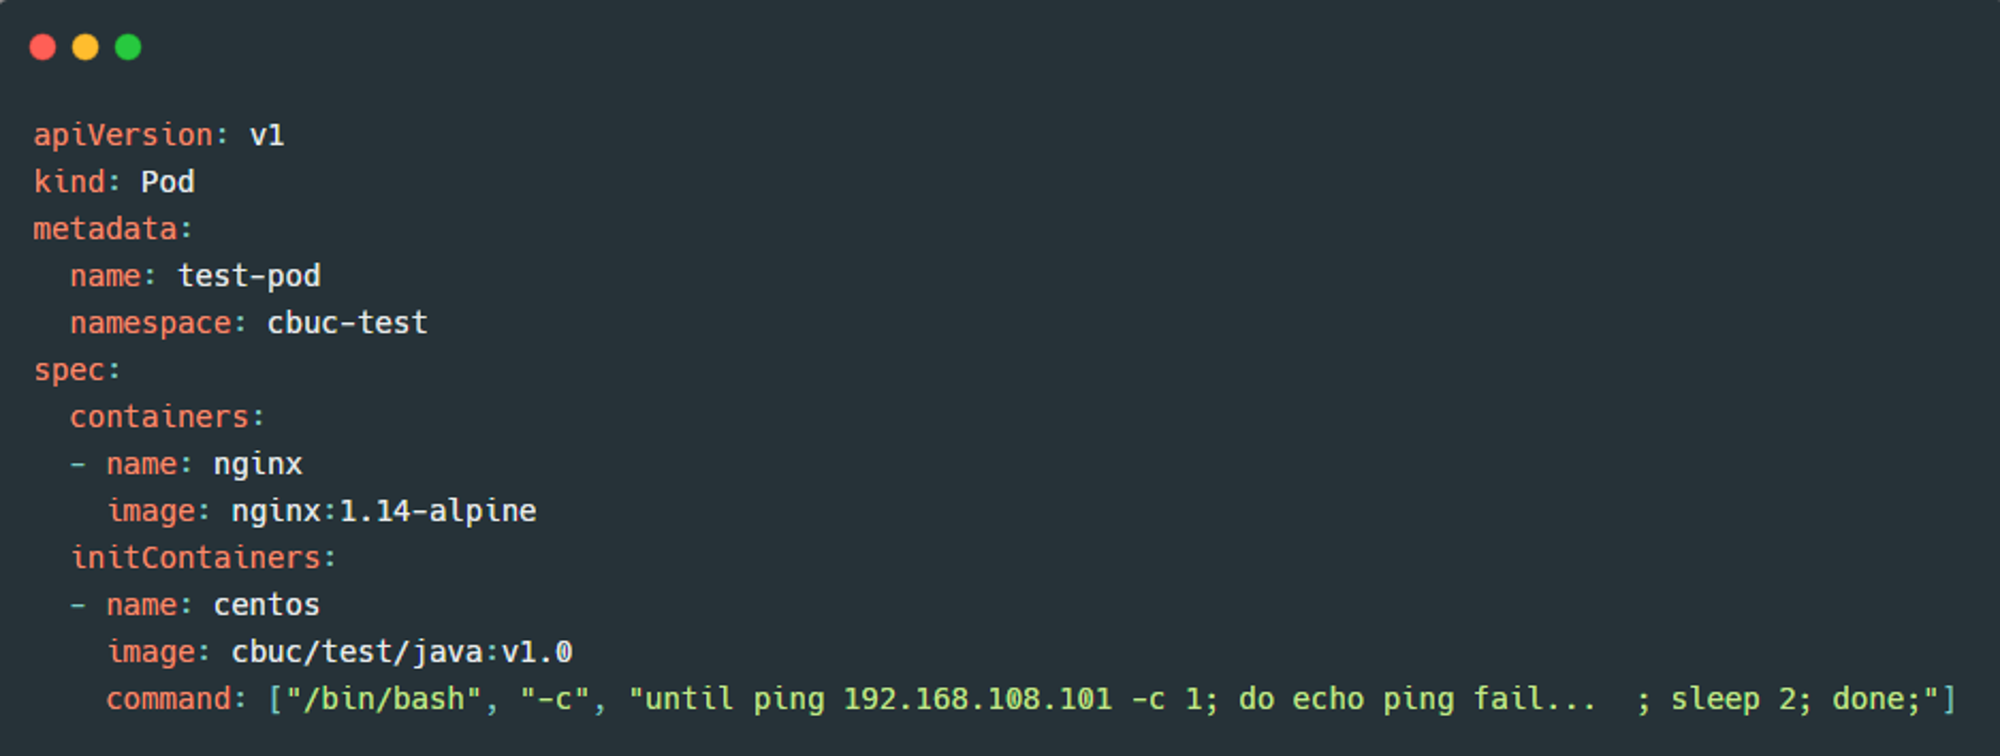Click the red close window dot

point(43,47)
